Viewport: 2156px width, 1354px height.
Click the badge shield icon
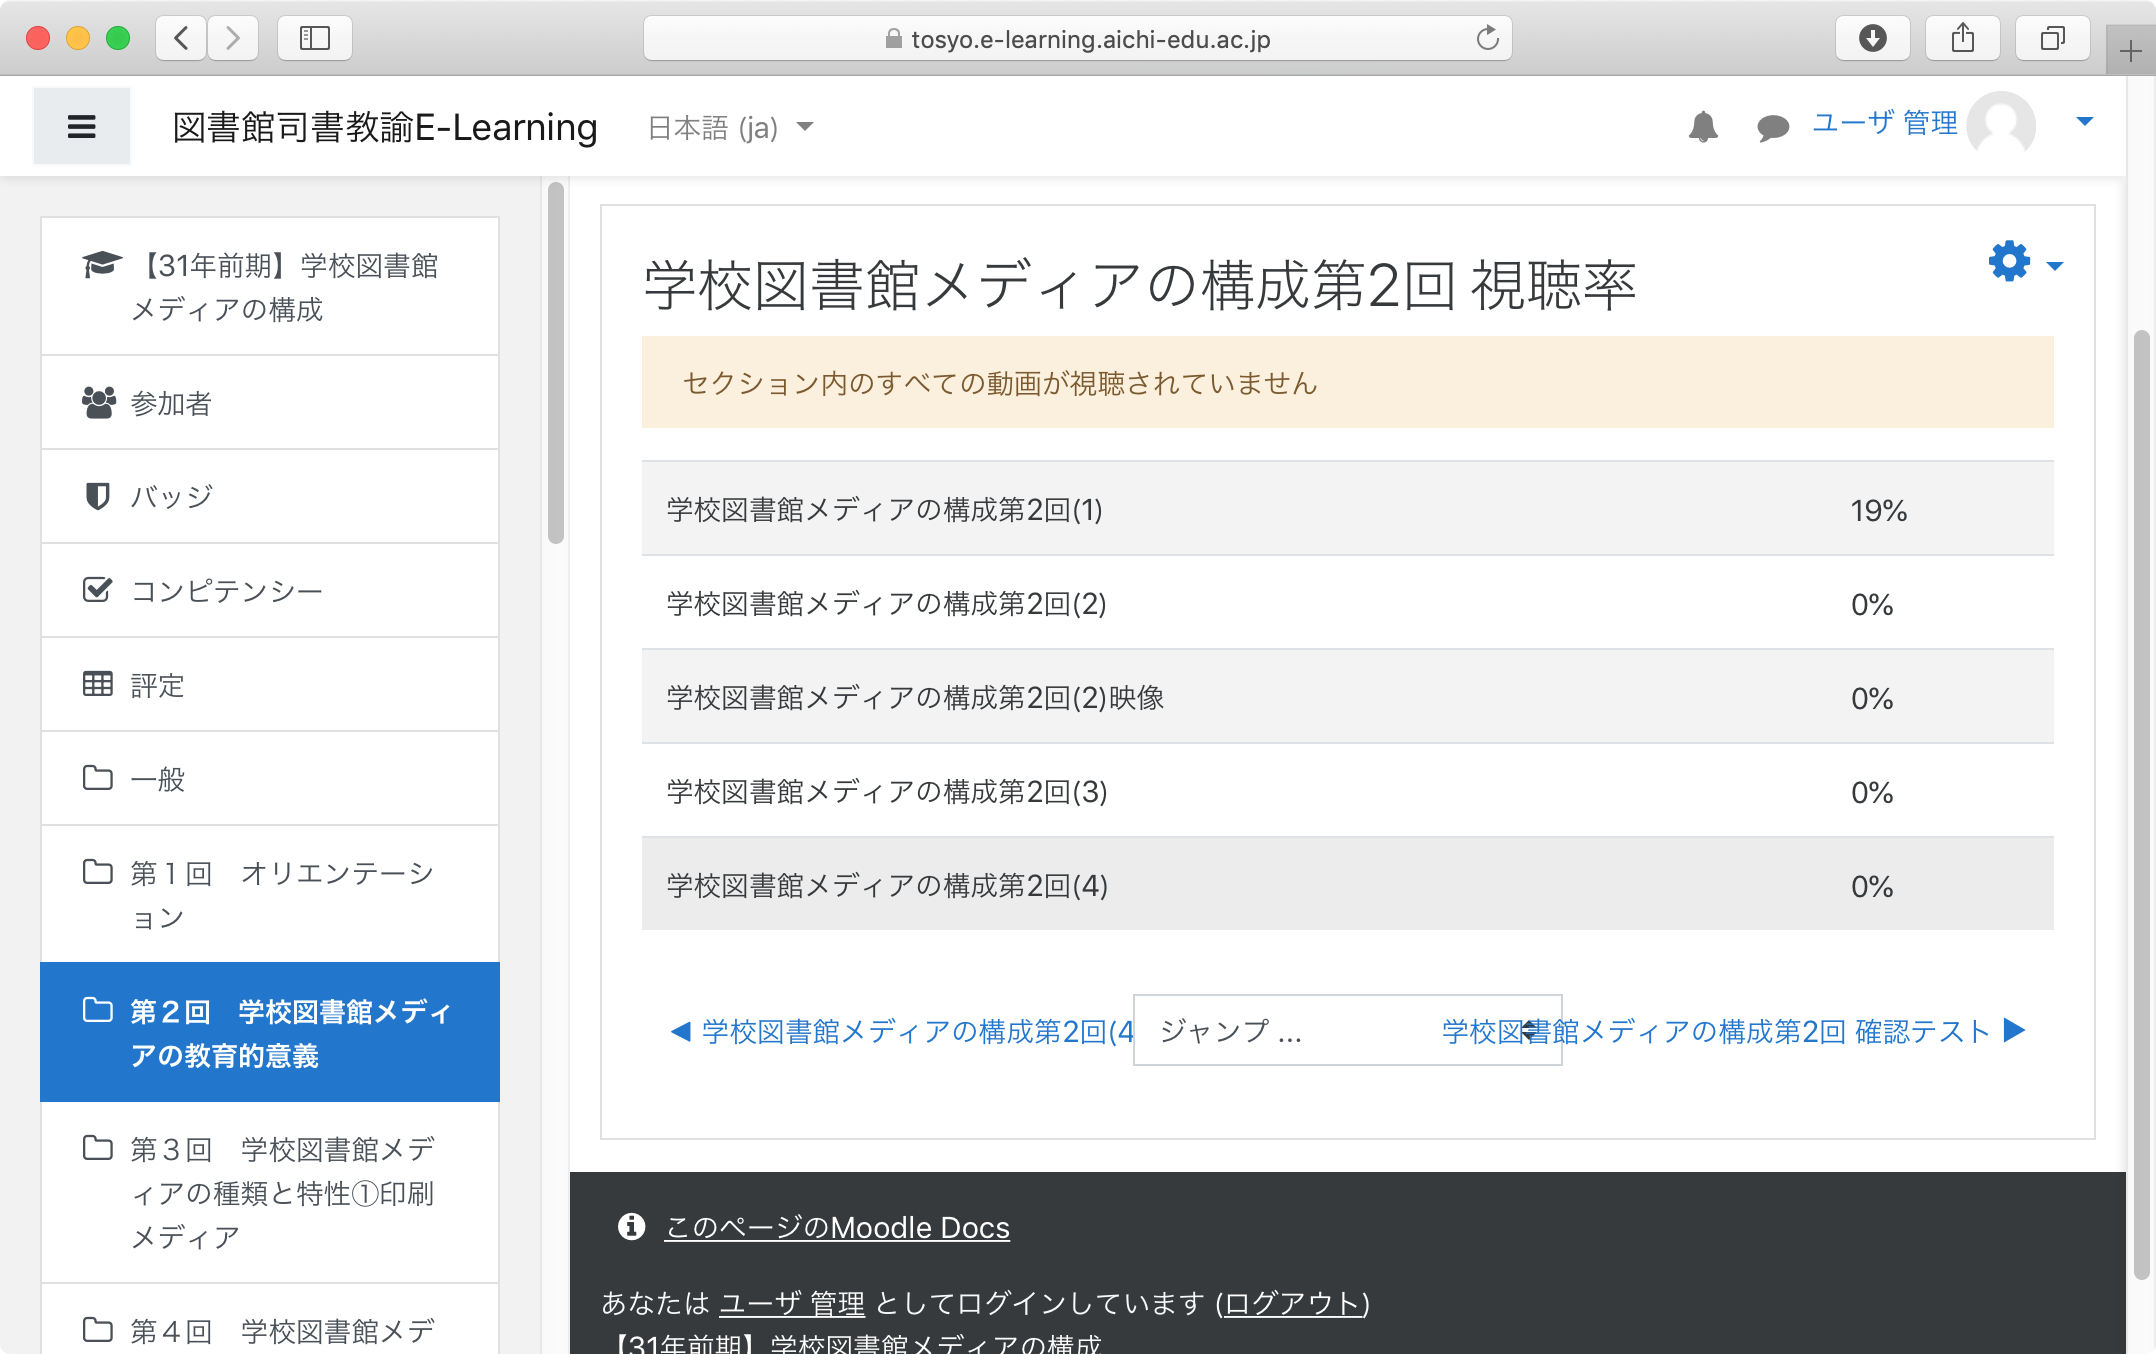coord(97,496)
